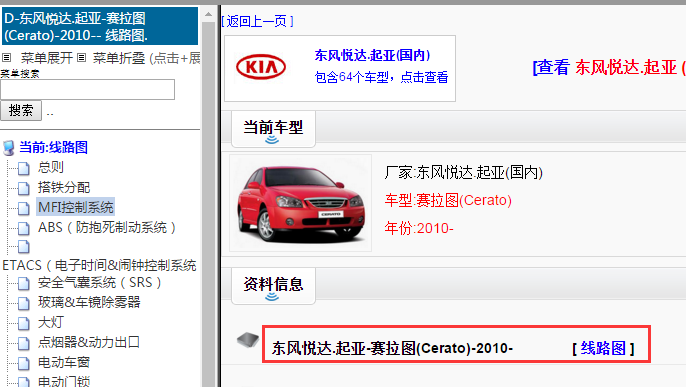This screenshot has height=387, width=686.
Task: Click 东风悦达.起亚-赛拉图(Cerato)-2010- resource title
Action: [392, 349]
